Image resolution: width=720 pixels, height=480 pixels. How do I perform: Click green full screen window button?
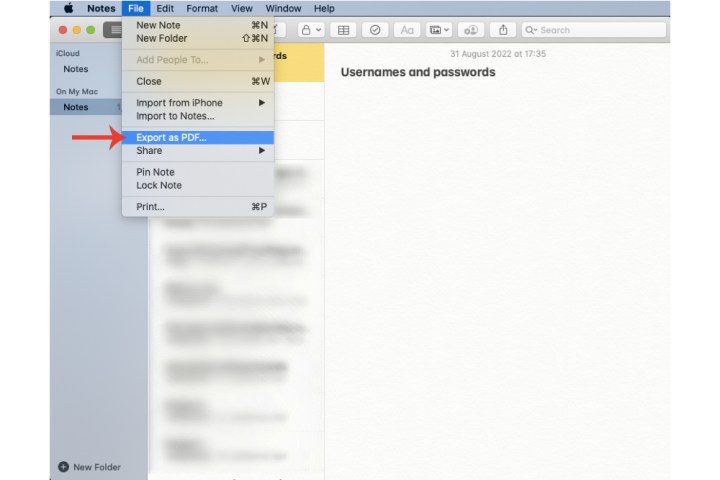[91, 30]
